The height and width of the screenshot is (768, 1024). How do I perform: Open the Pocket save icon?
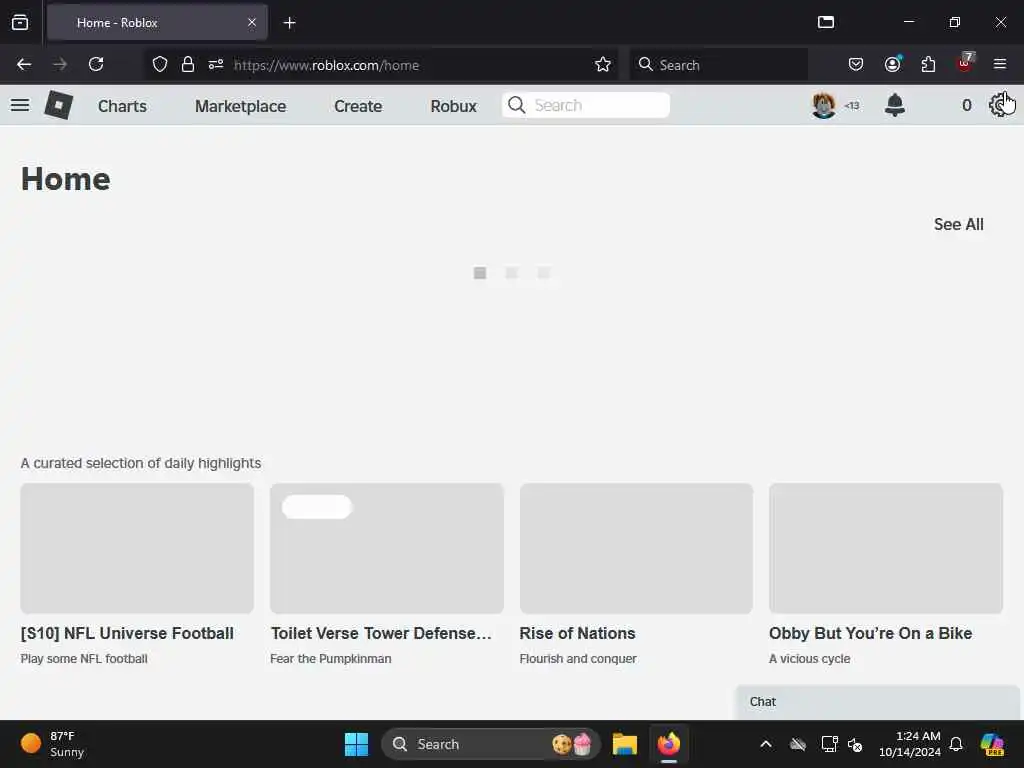[856, 65]
